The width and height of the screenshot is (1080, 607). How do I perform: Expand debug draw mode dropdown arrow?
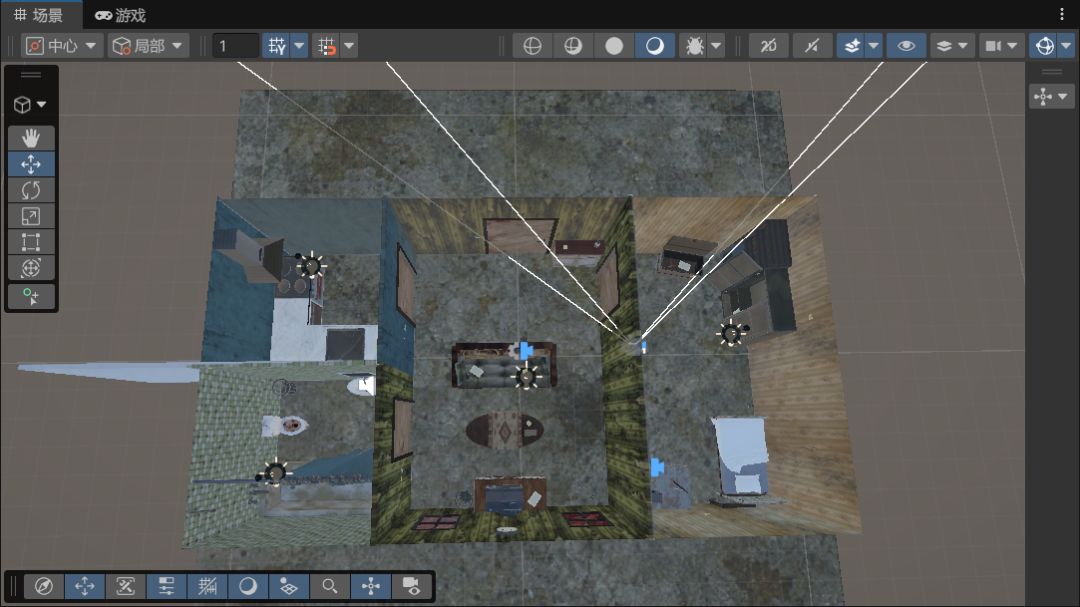coord(716,46)
